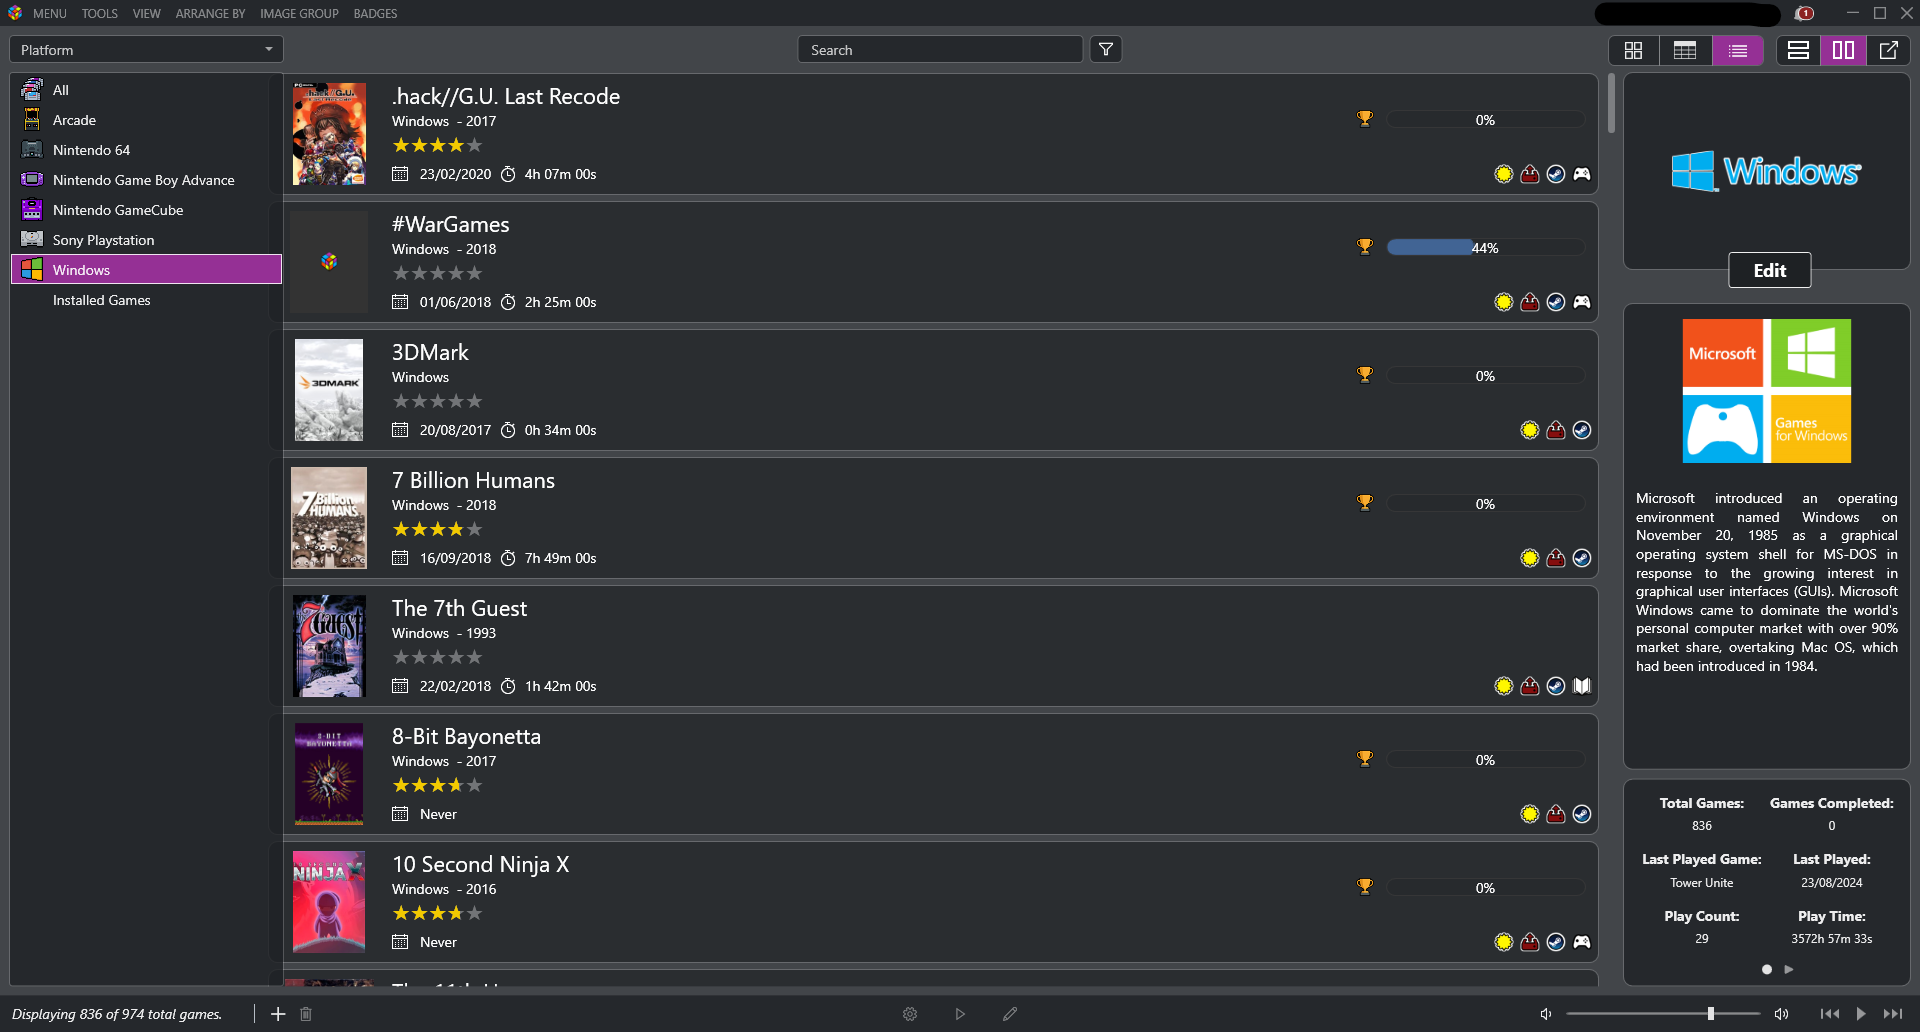Click the 8-Bit Bayonetta trophy icon

(x=1365, y=759)
